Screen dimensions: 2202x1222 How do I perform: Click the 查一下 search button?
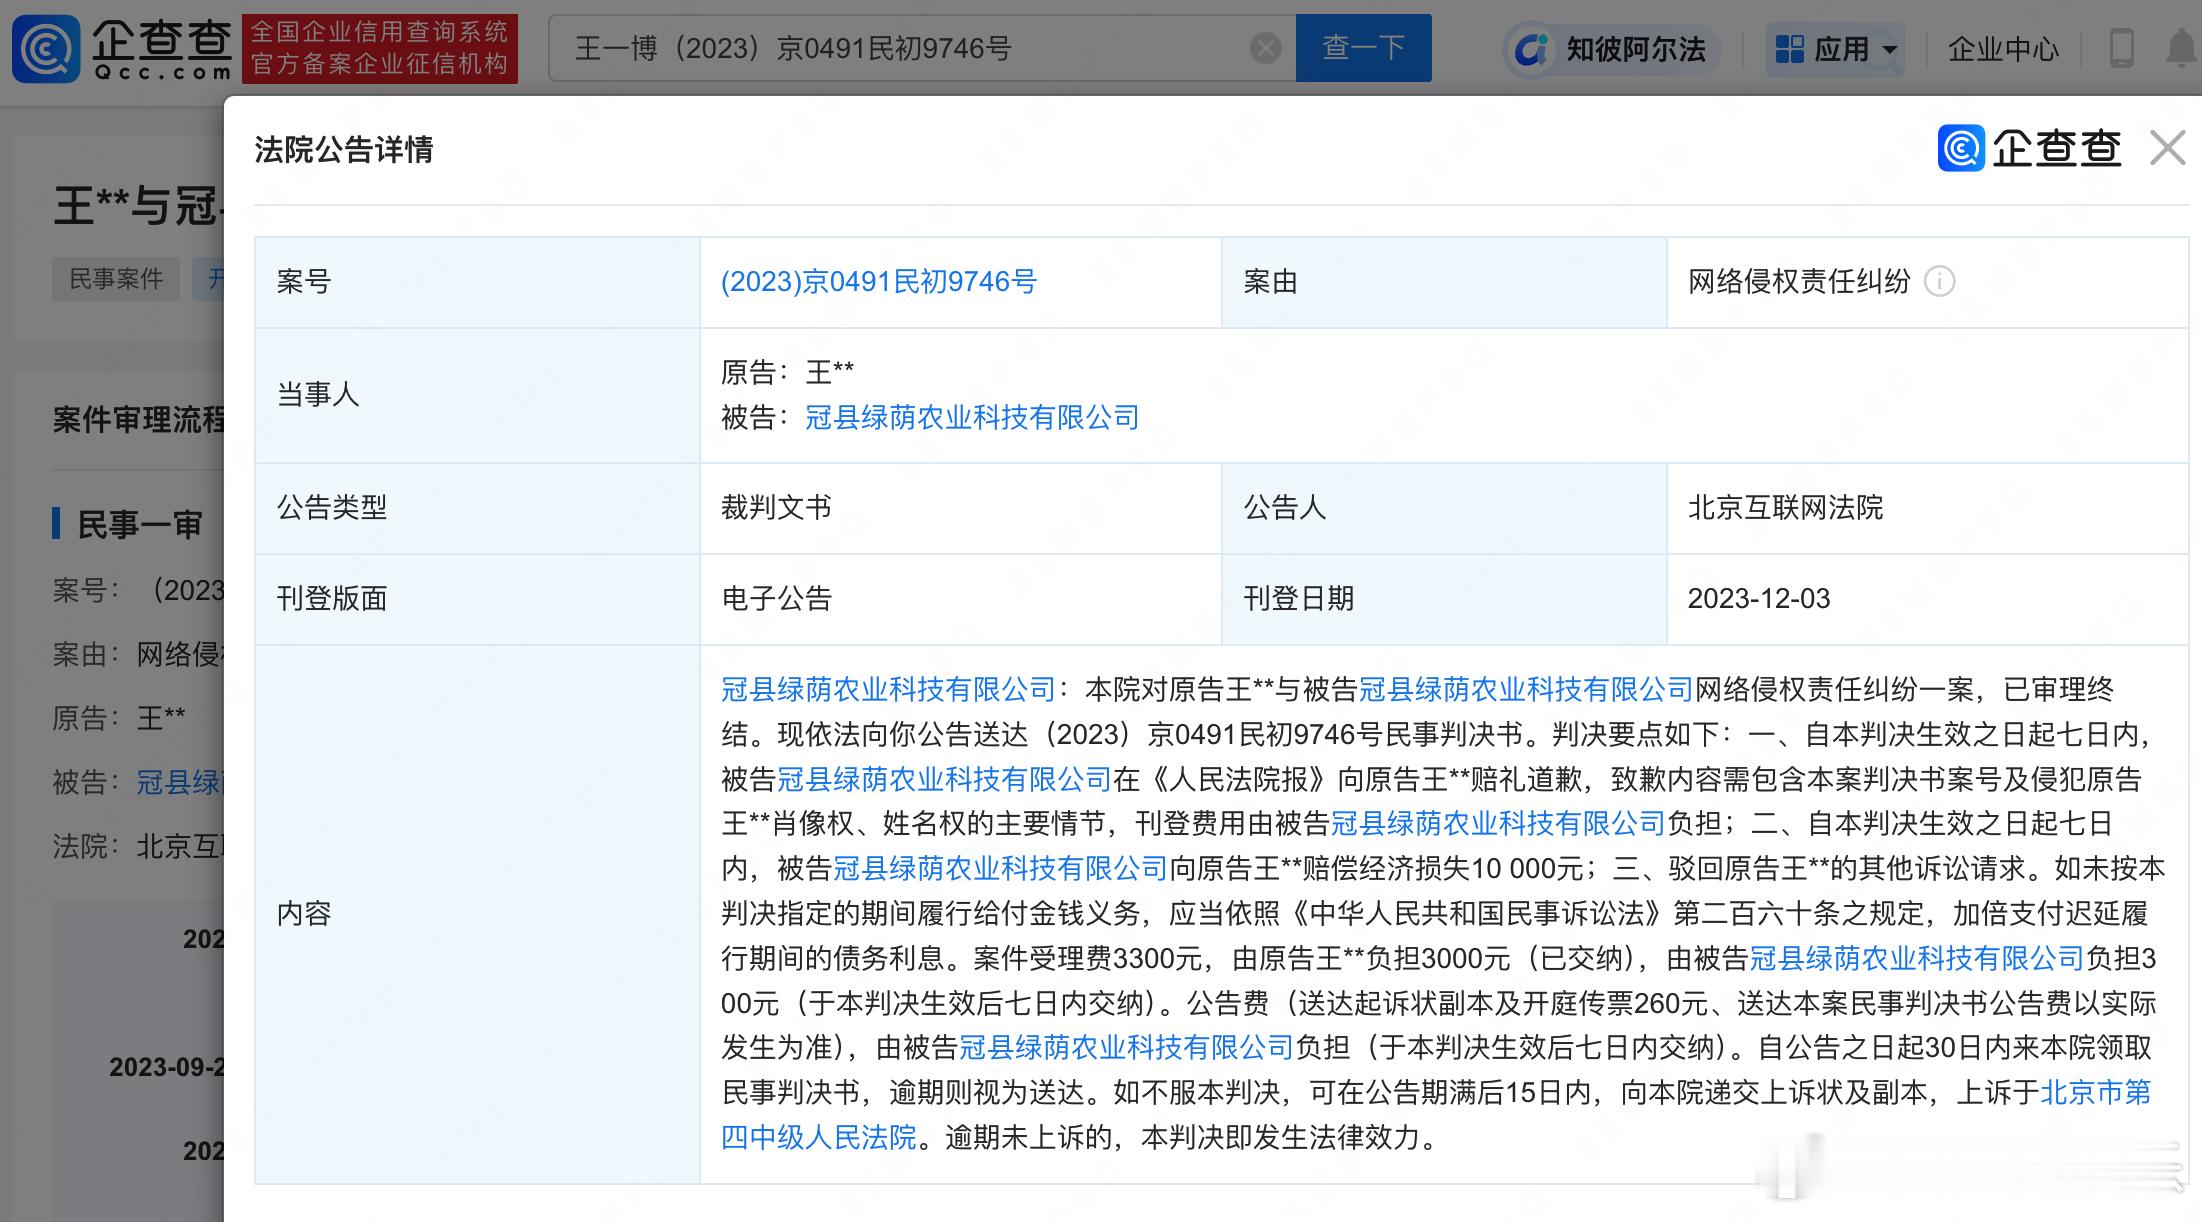pos(1363,48)
